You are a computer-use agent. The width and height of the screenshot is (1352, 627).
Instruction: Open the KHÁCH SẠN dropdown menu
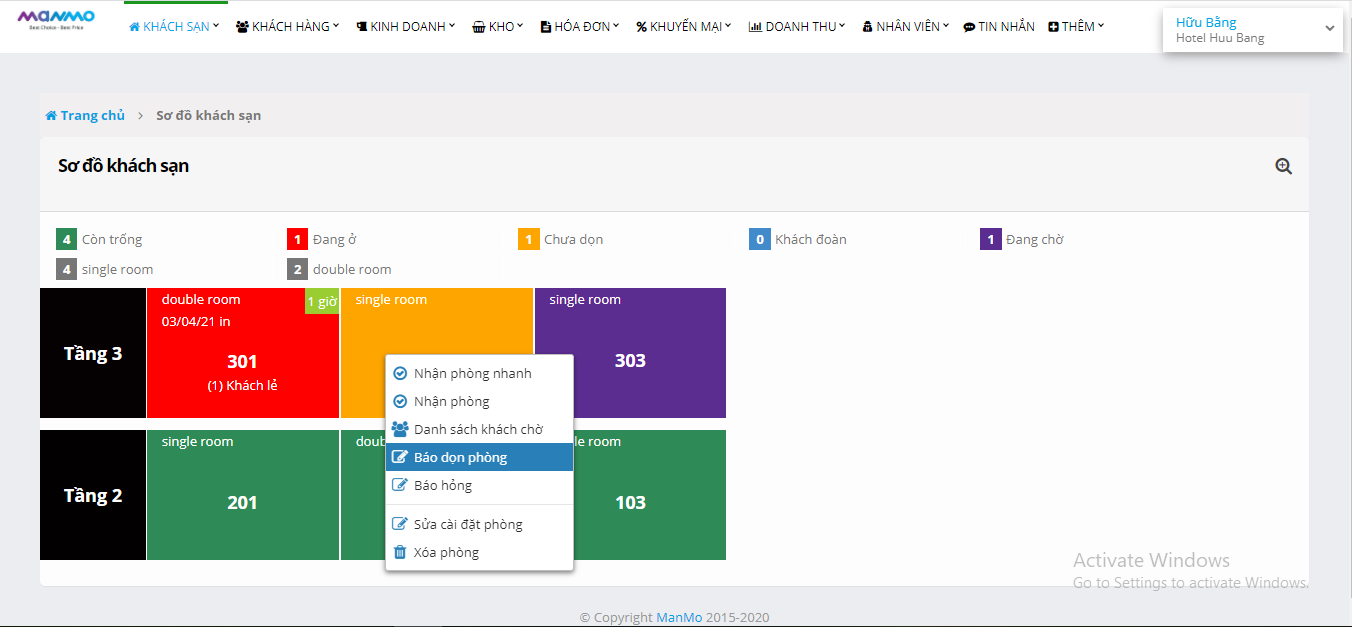[x=174, y=27]
